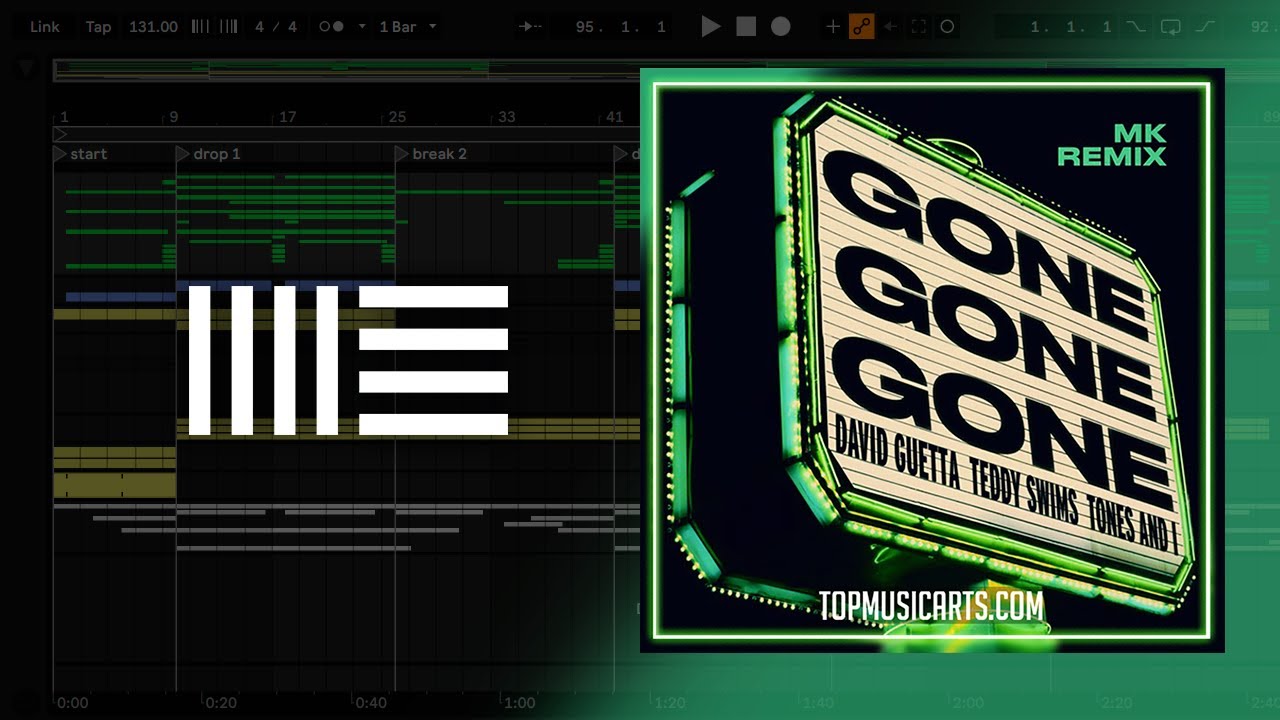The width and height of the screenshot is (1280, 720).
Task: Click bar 9 in the beat ruler
Action: [174, 117]
